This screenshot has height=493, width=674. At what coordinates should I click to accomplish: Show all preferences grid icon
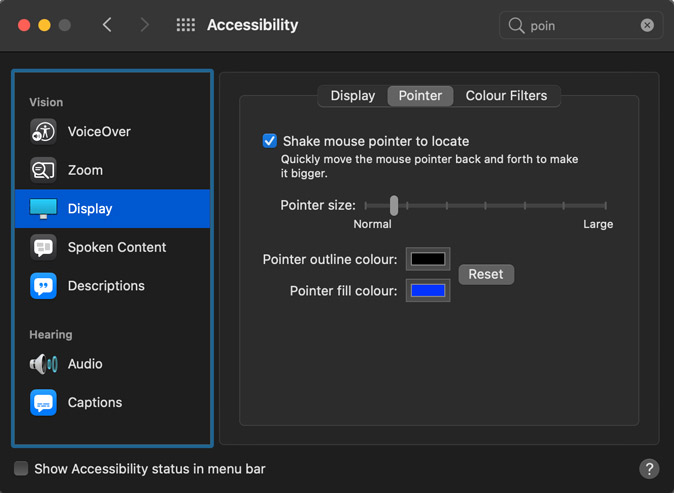click(x=186, y=25)
